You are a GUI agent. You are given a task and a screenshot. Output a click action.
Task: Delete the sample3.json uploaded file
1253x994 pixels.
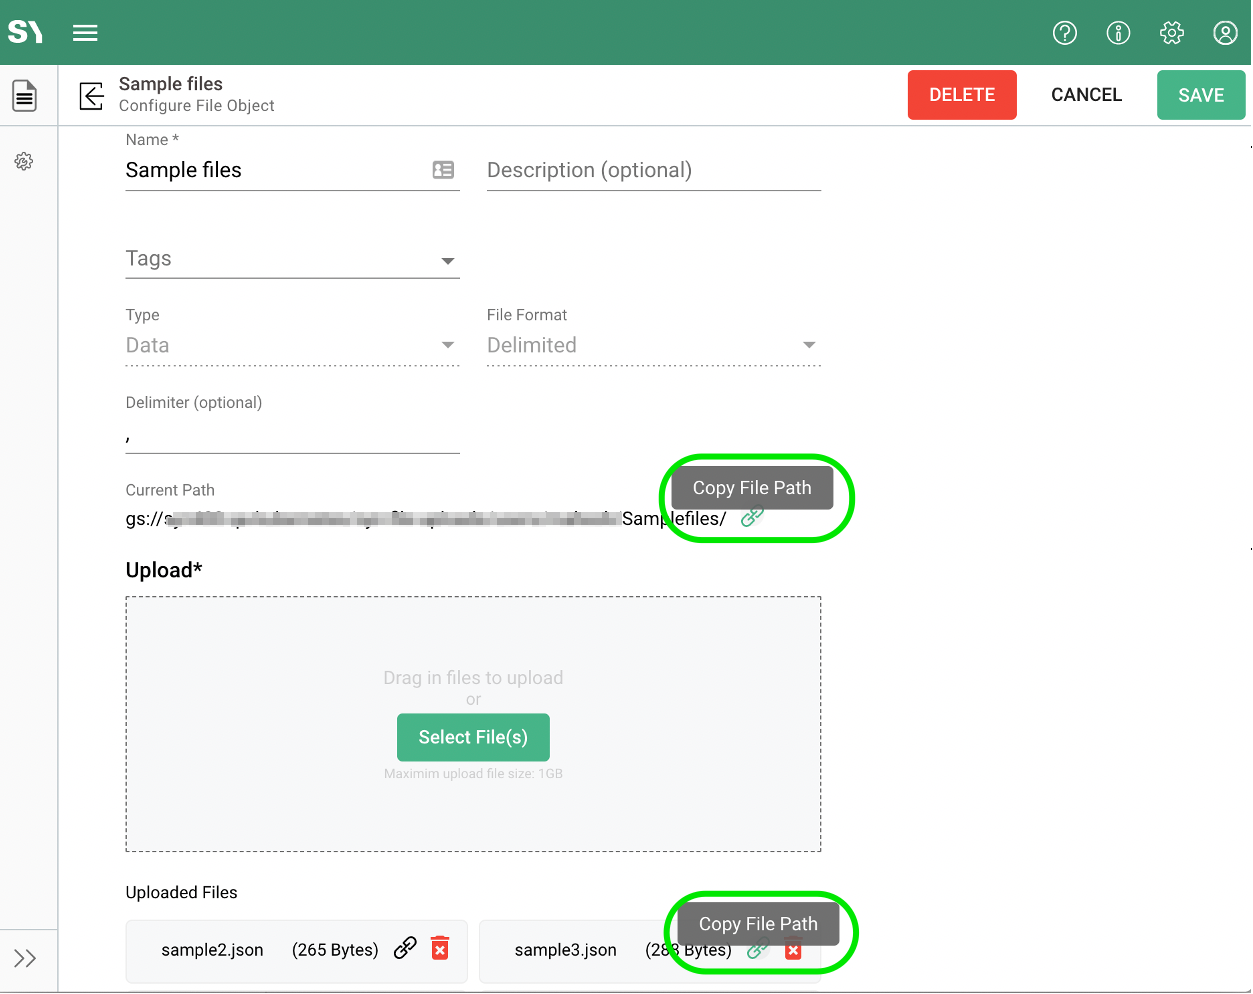pyautogui.click(x=793, y=951)
